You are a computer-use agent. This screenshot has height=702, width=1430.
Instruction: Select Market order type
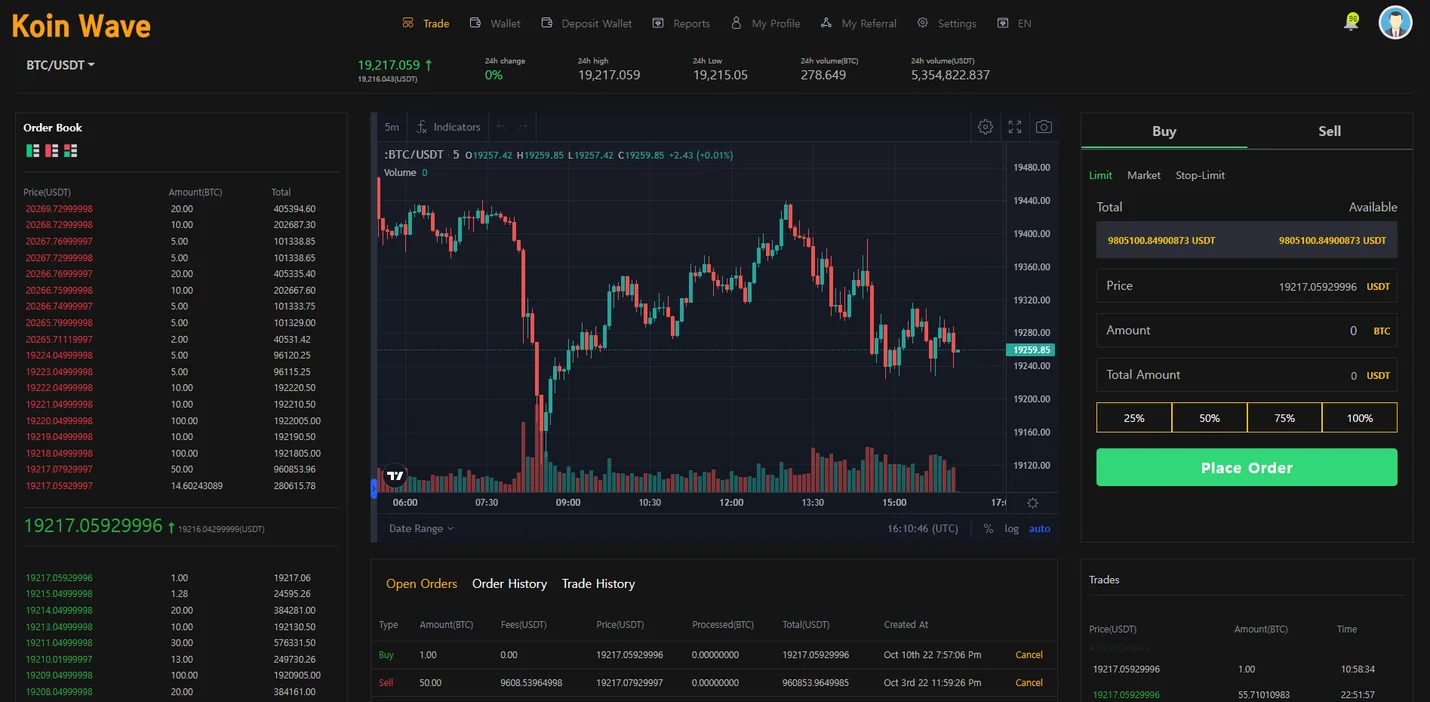pos(1144,175)
